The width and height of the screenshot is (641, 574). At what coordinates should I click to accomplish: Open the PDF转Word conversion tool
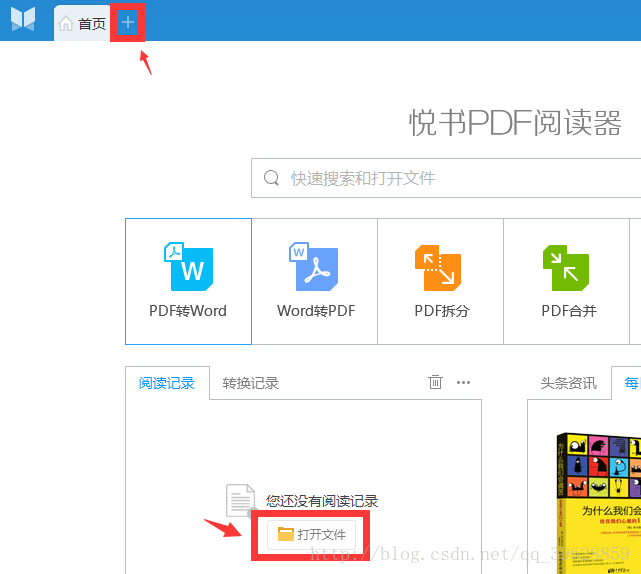(x=188, y=281)
